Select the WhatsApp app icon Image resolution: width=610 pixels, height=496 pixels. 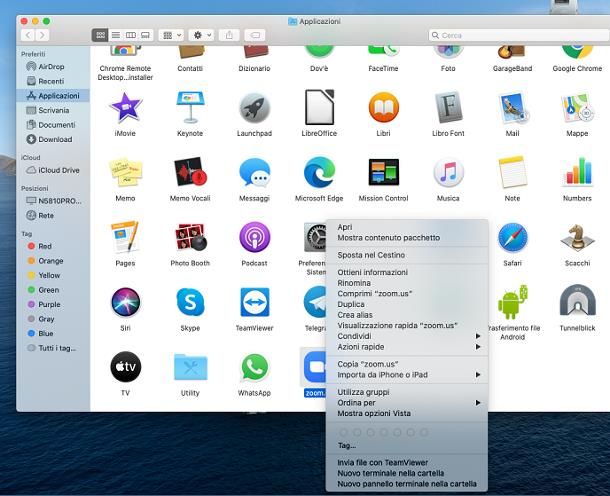point(254,367)
